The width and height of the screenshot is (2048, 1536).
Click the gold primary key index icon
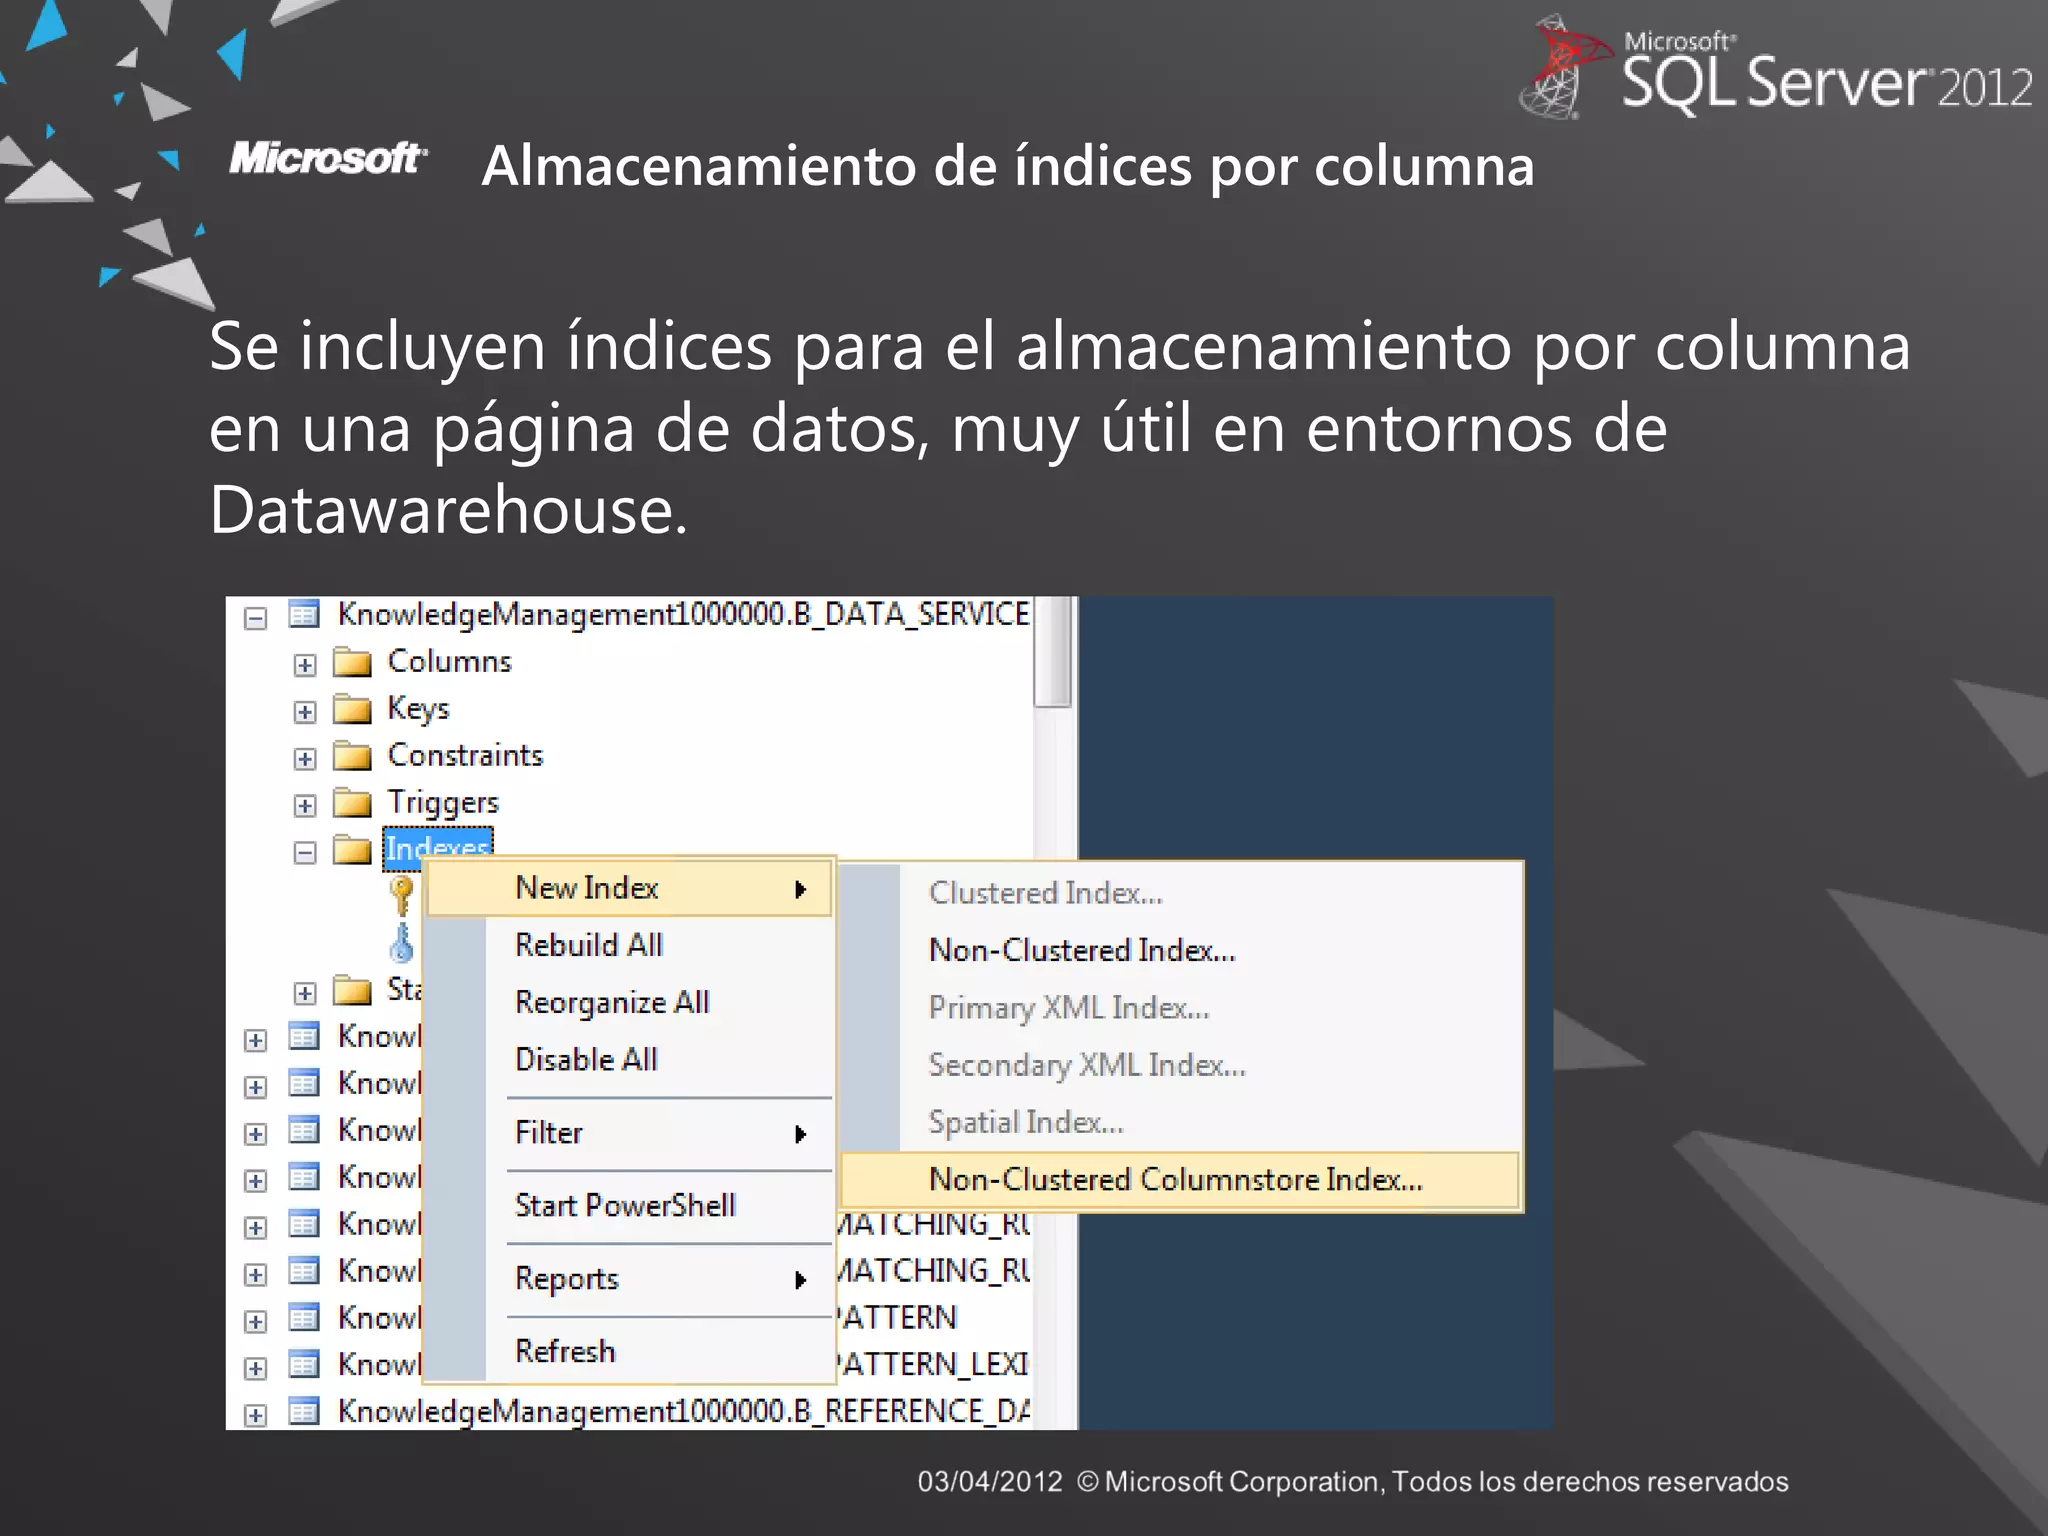(402, 896)
